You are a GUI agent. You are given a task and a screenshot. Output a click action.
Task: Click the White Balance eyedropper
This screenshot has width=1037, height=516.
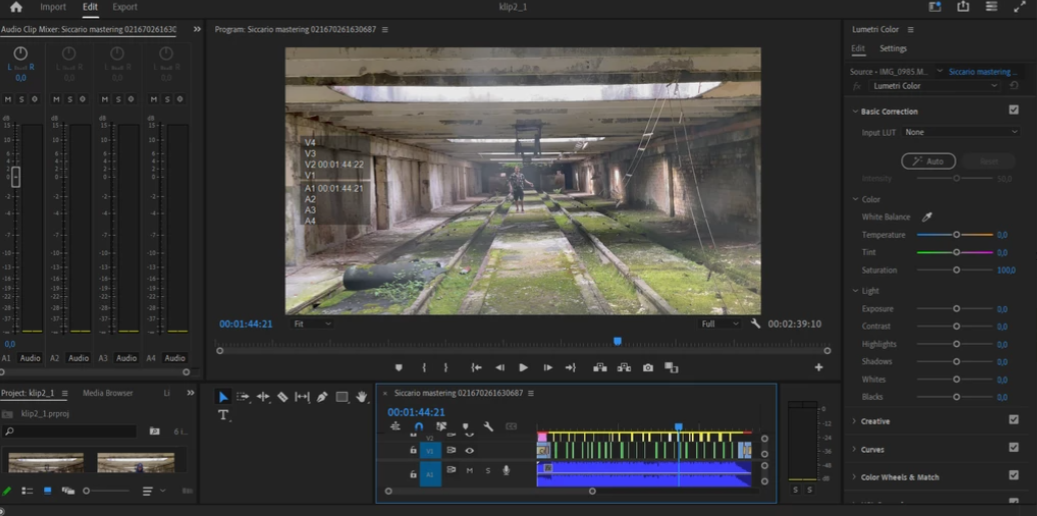coord(926,217)
